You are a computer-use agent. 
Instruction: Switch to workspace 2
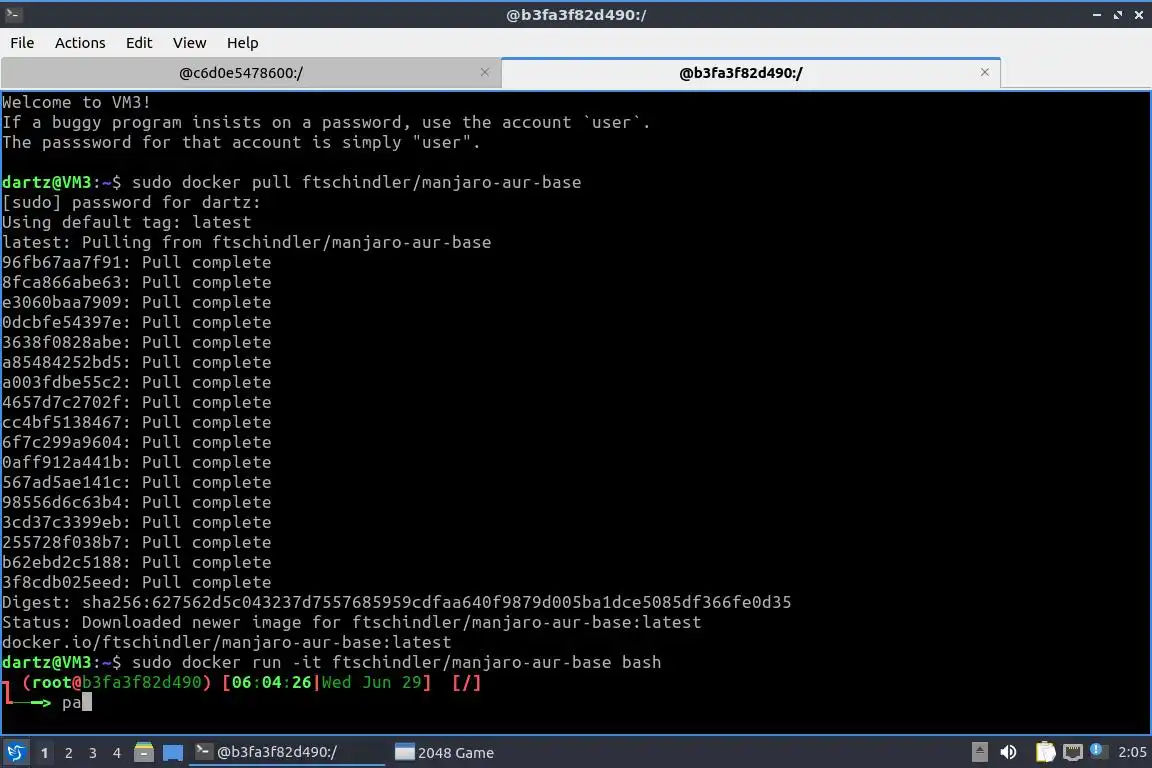(69, 753)
